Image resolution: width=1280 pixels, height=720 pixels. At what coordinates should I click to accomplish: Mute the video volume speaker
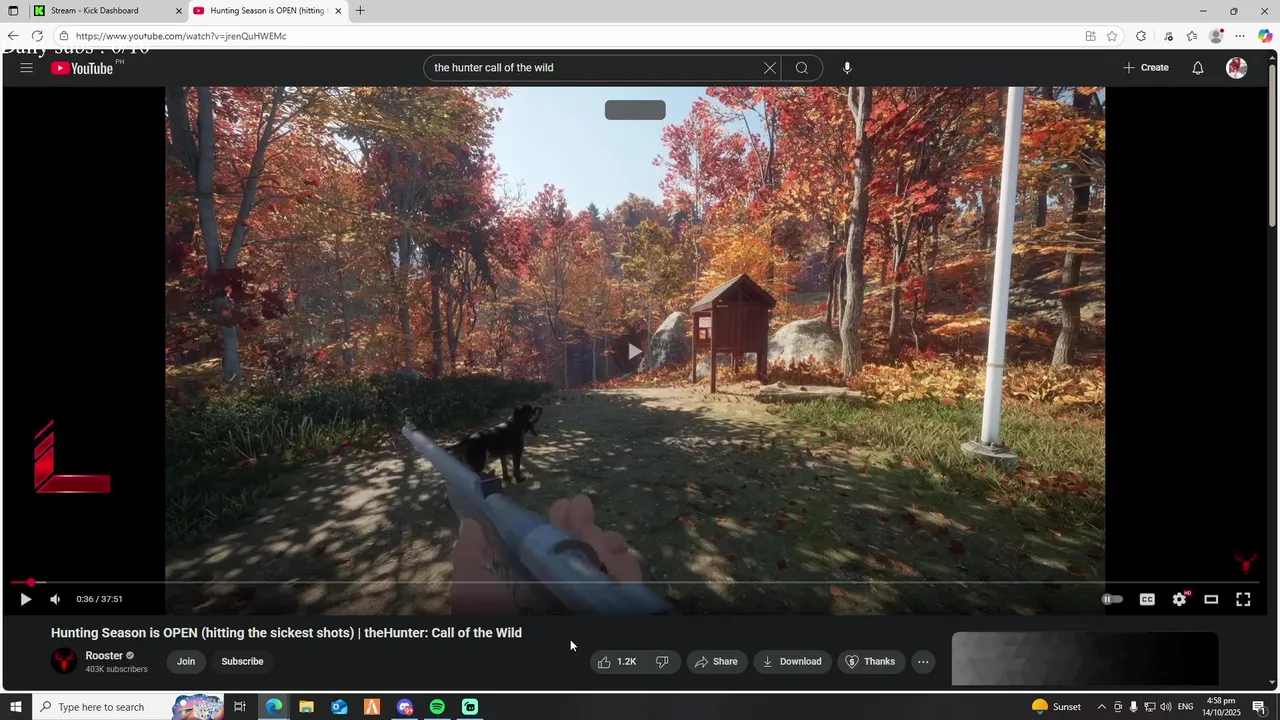[55, 599]
